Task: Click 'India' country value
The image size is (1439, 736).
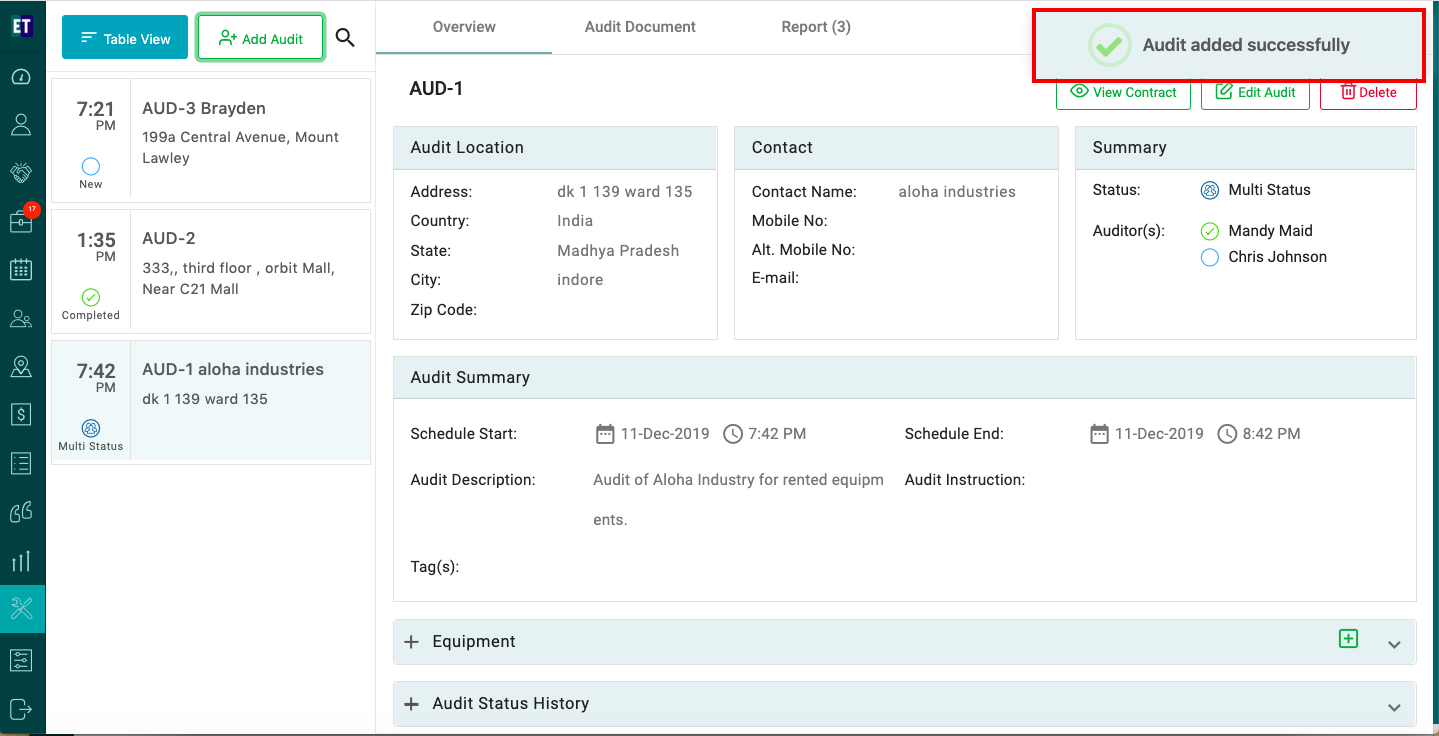Action: (575, 221)
